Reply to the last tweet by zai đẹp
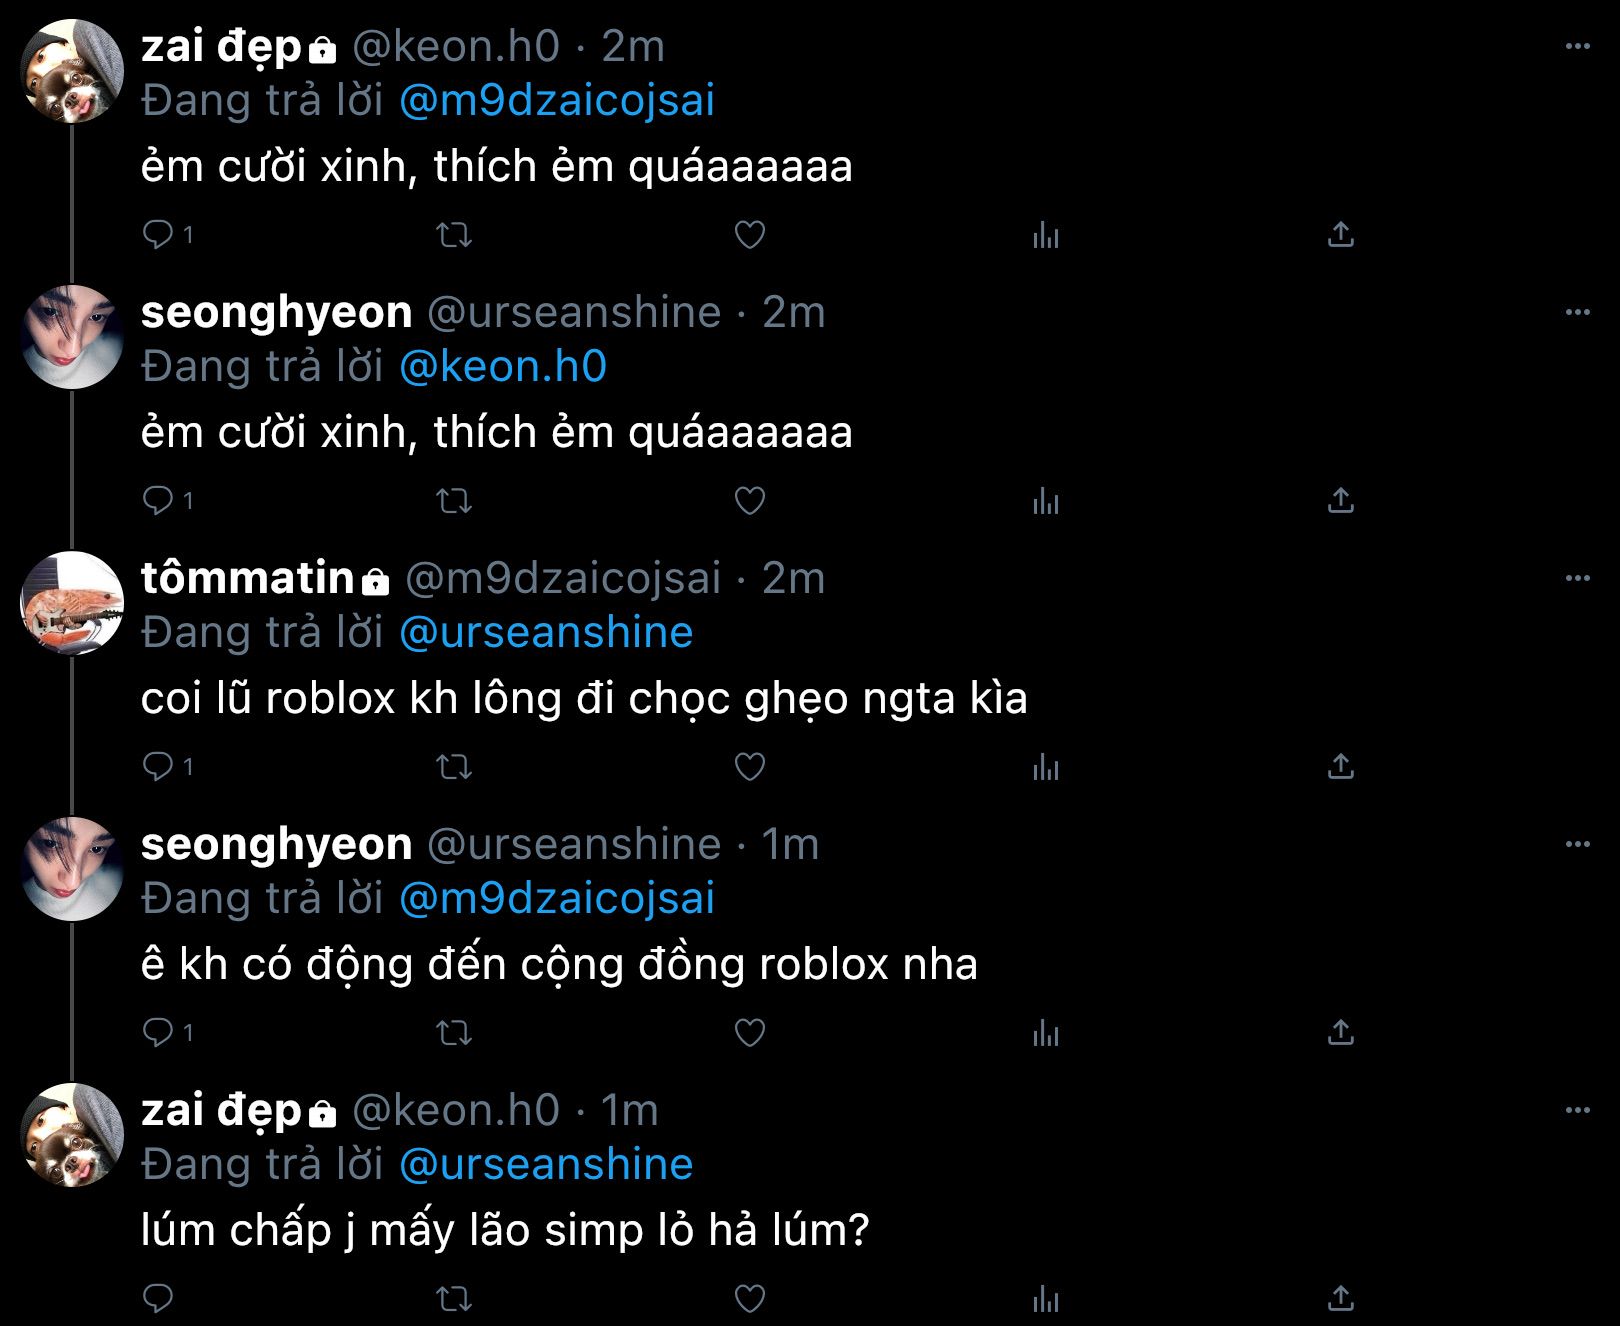This screenshot has width=1620, height=1326. pyautogui.click(x=158, y=1298)
